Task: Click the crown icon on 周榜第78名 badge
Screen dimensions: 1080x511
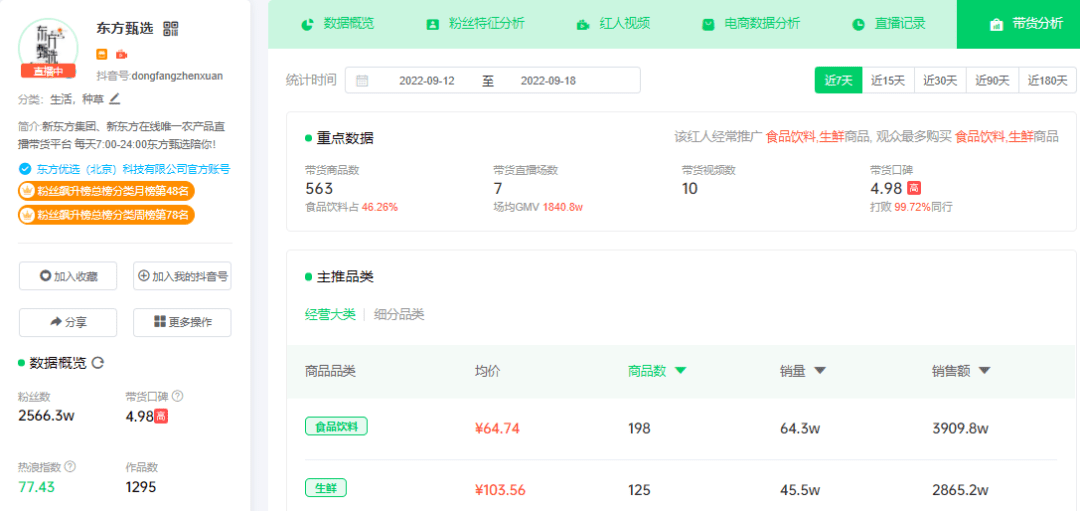Action: coord(28,215)
